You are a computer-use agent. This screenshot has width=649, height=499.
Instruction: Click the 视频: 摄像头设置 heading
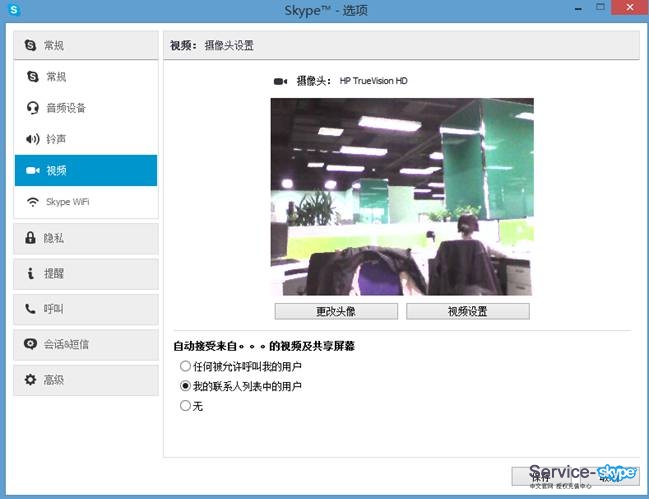point(212,45)
